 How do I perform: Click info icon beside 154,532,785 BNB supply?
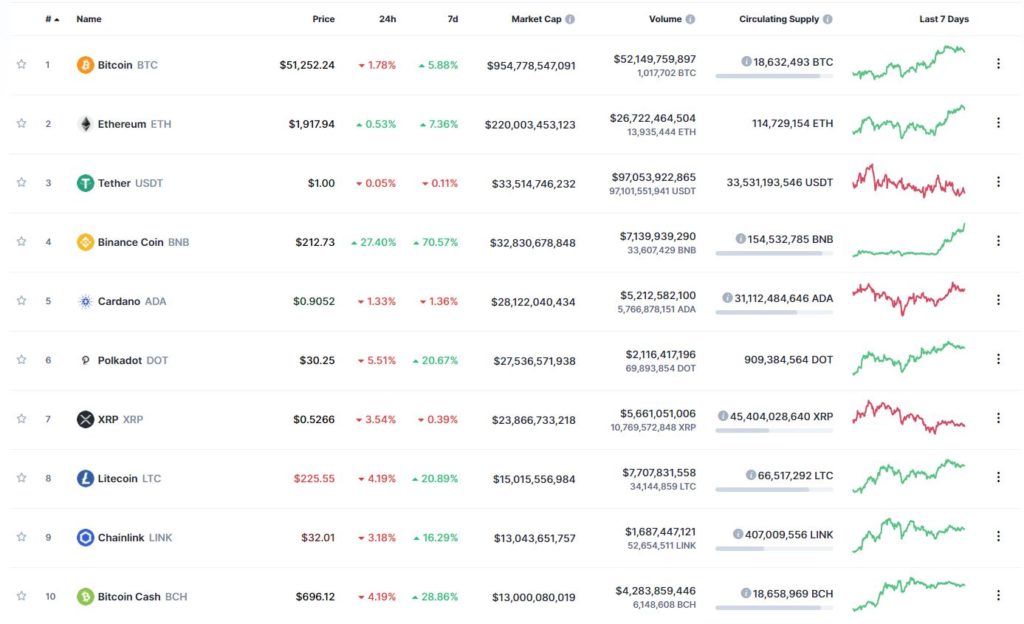[x=741, y=239]
